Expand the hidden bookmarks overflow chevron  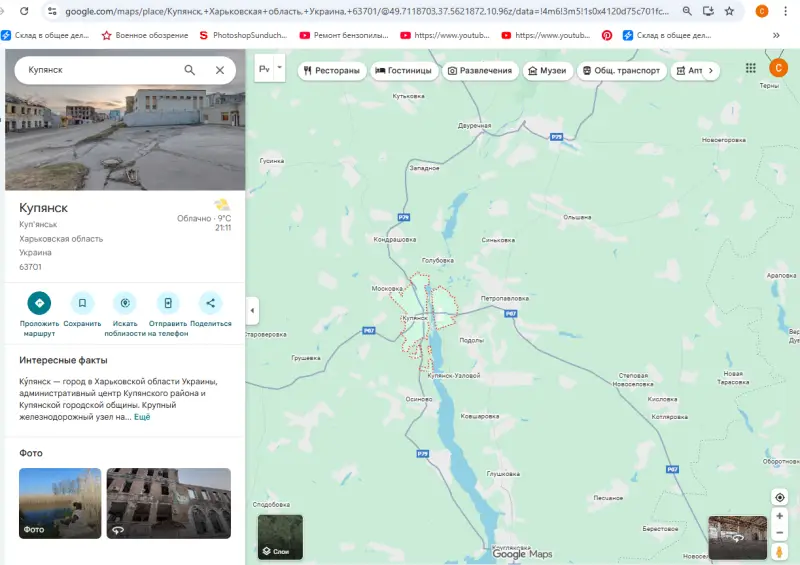click(777, 35)
